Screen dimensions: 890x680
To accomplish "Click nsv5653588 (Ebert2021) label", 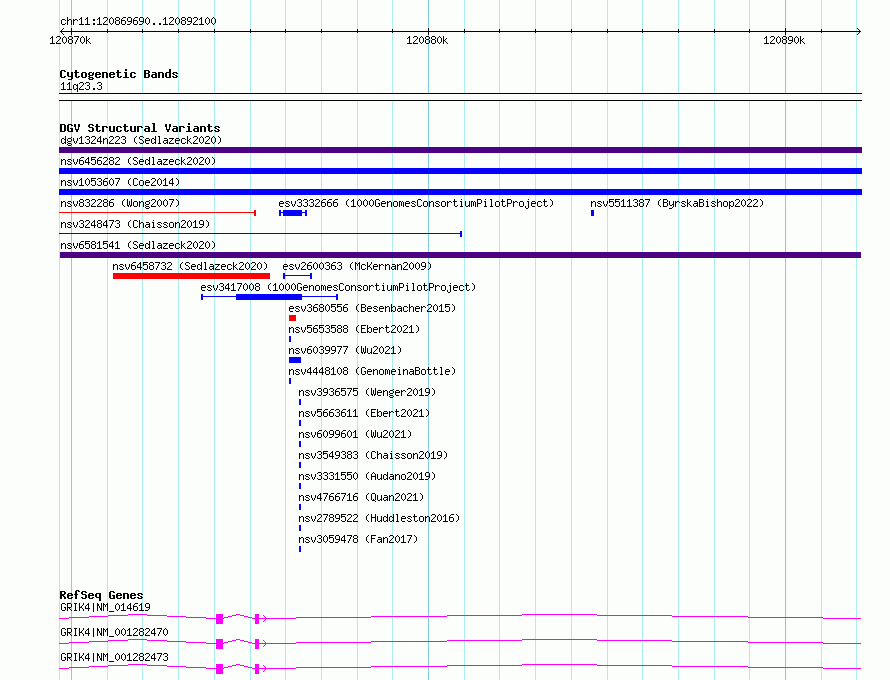I will [354, 329].
